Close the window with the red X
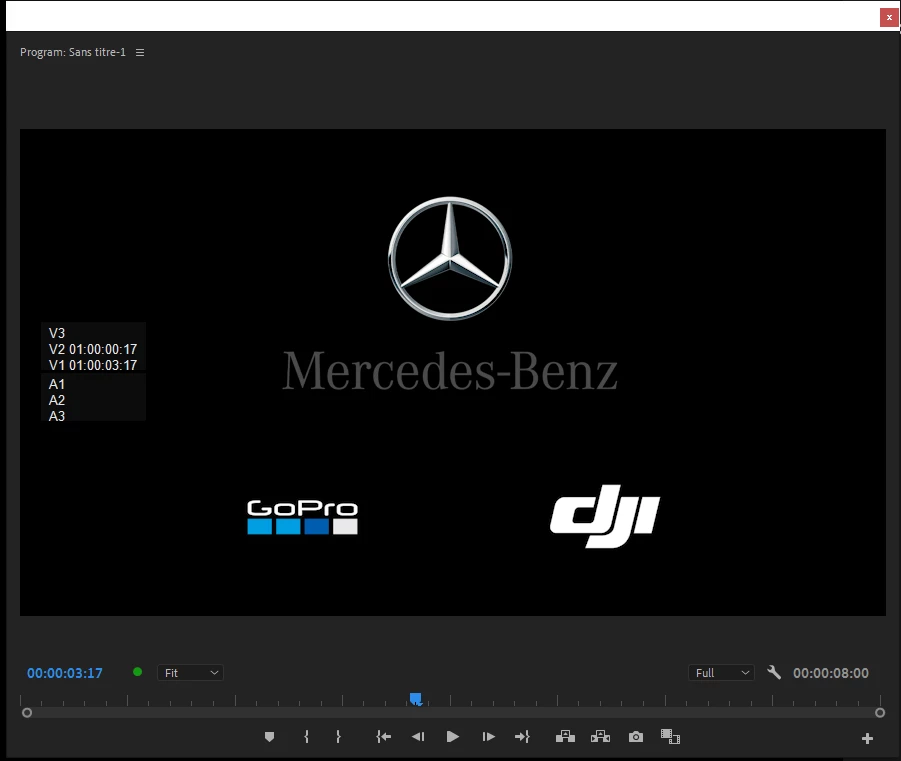 [889, 17]
